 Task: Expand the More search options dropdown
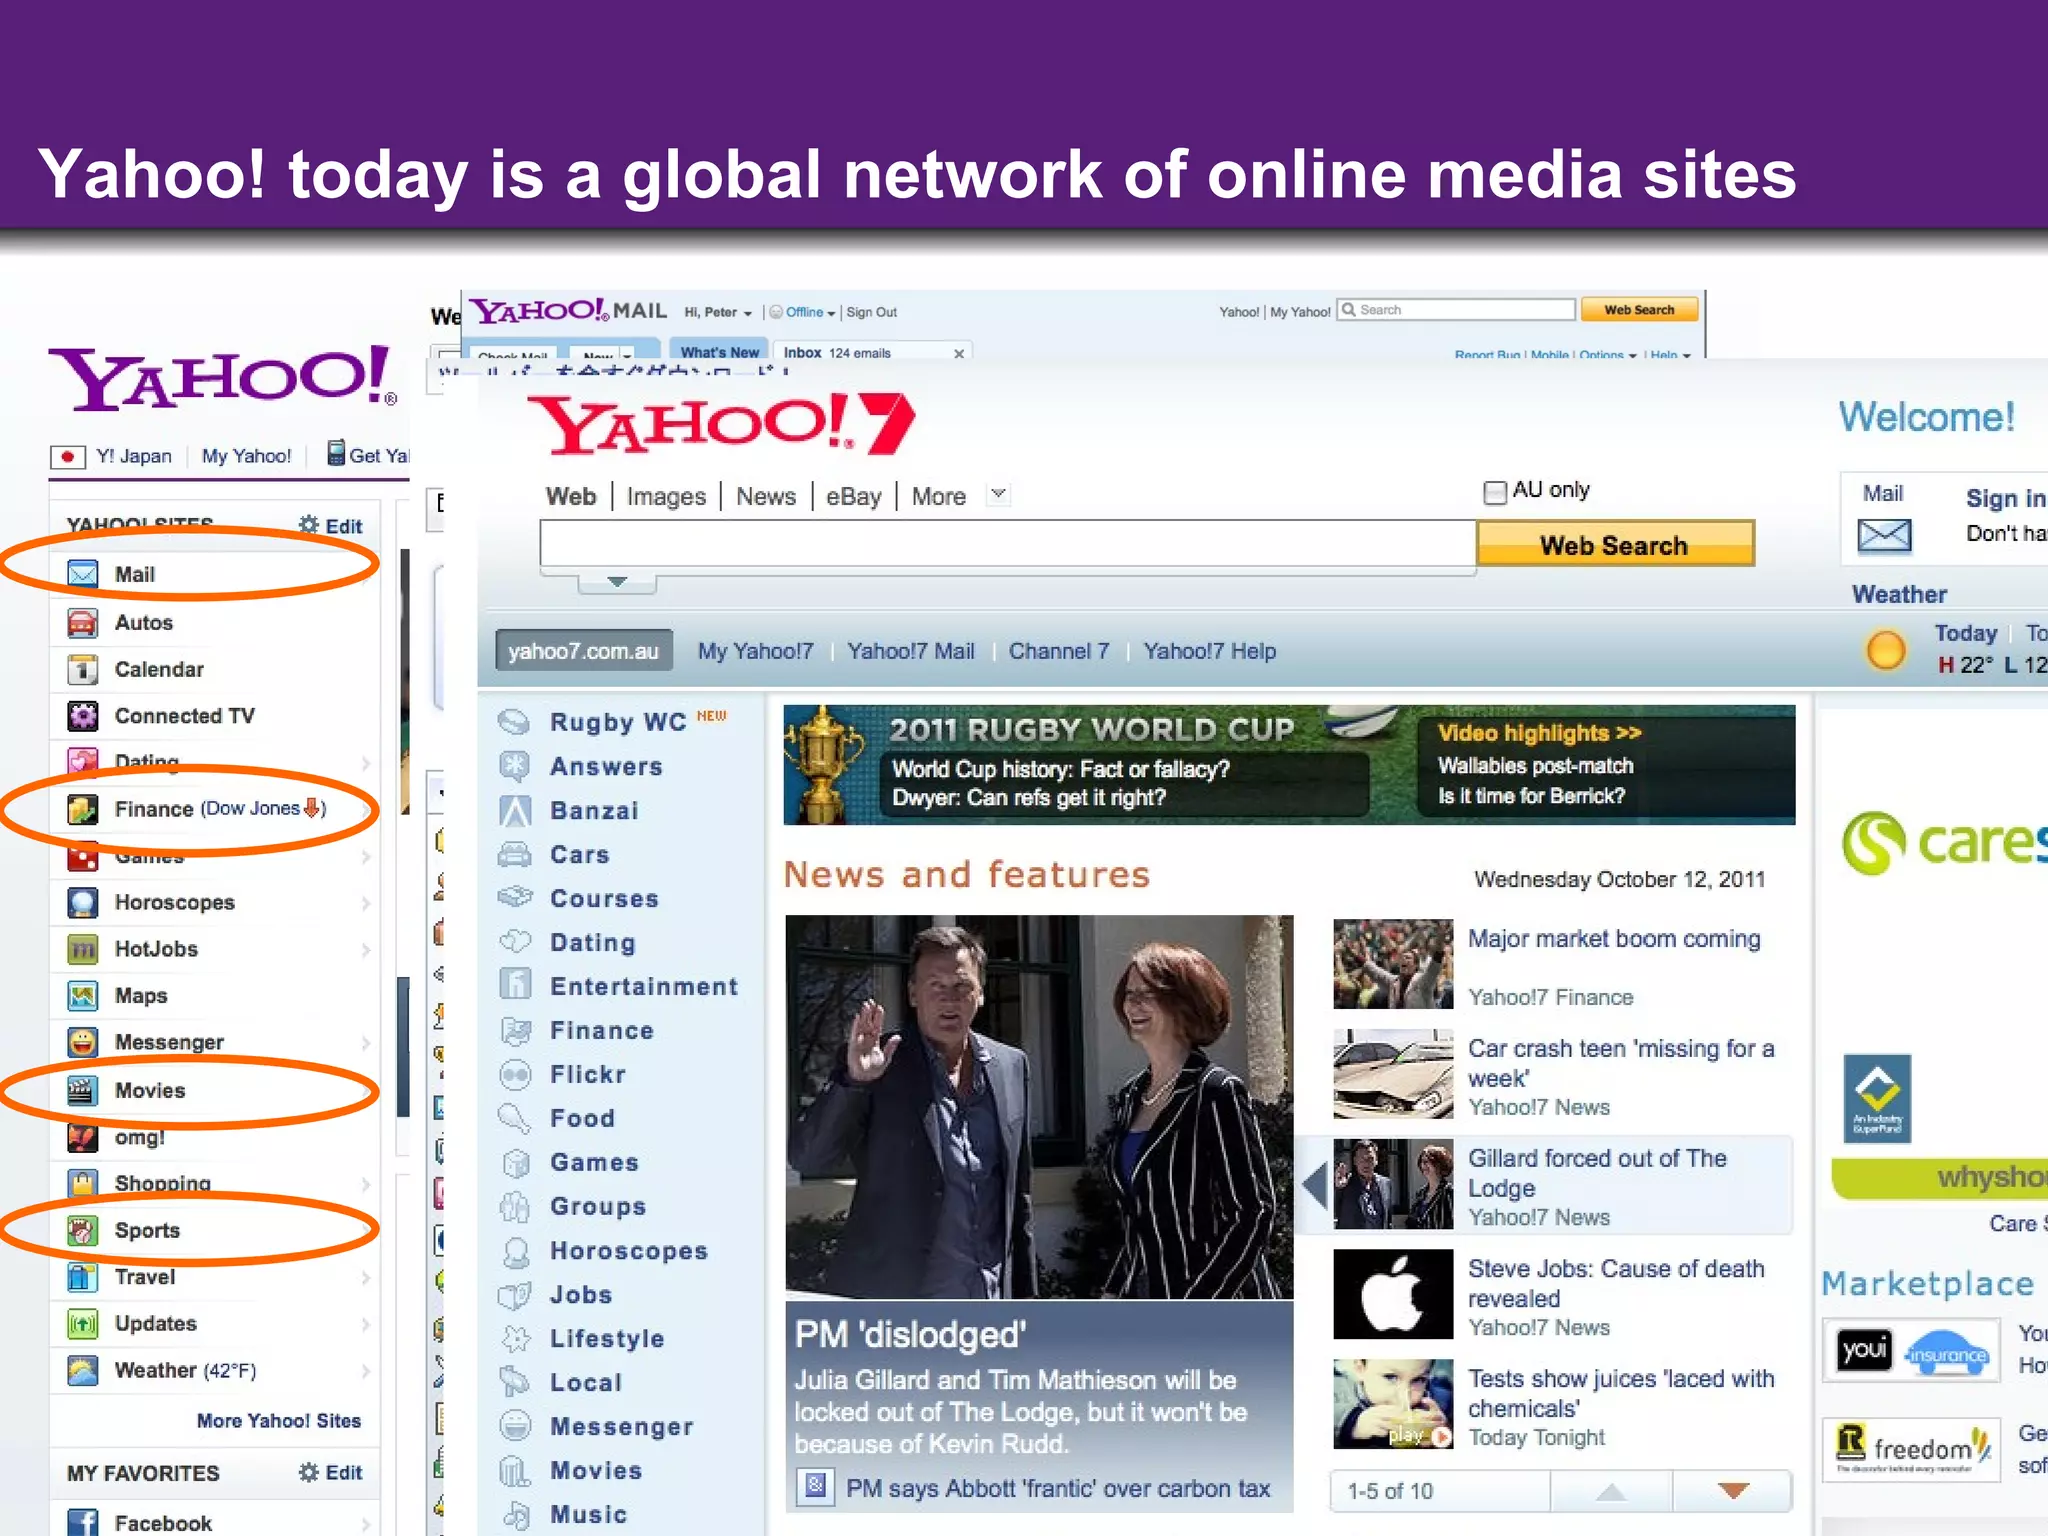point(998,494)
